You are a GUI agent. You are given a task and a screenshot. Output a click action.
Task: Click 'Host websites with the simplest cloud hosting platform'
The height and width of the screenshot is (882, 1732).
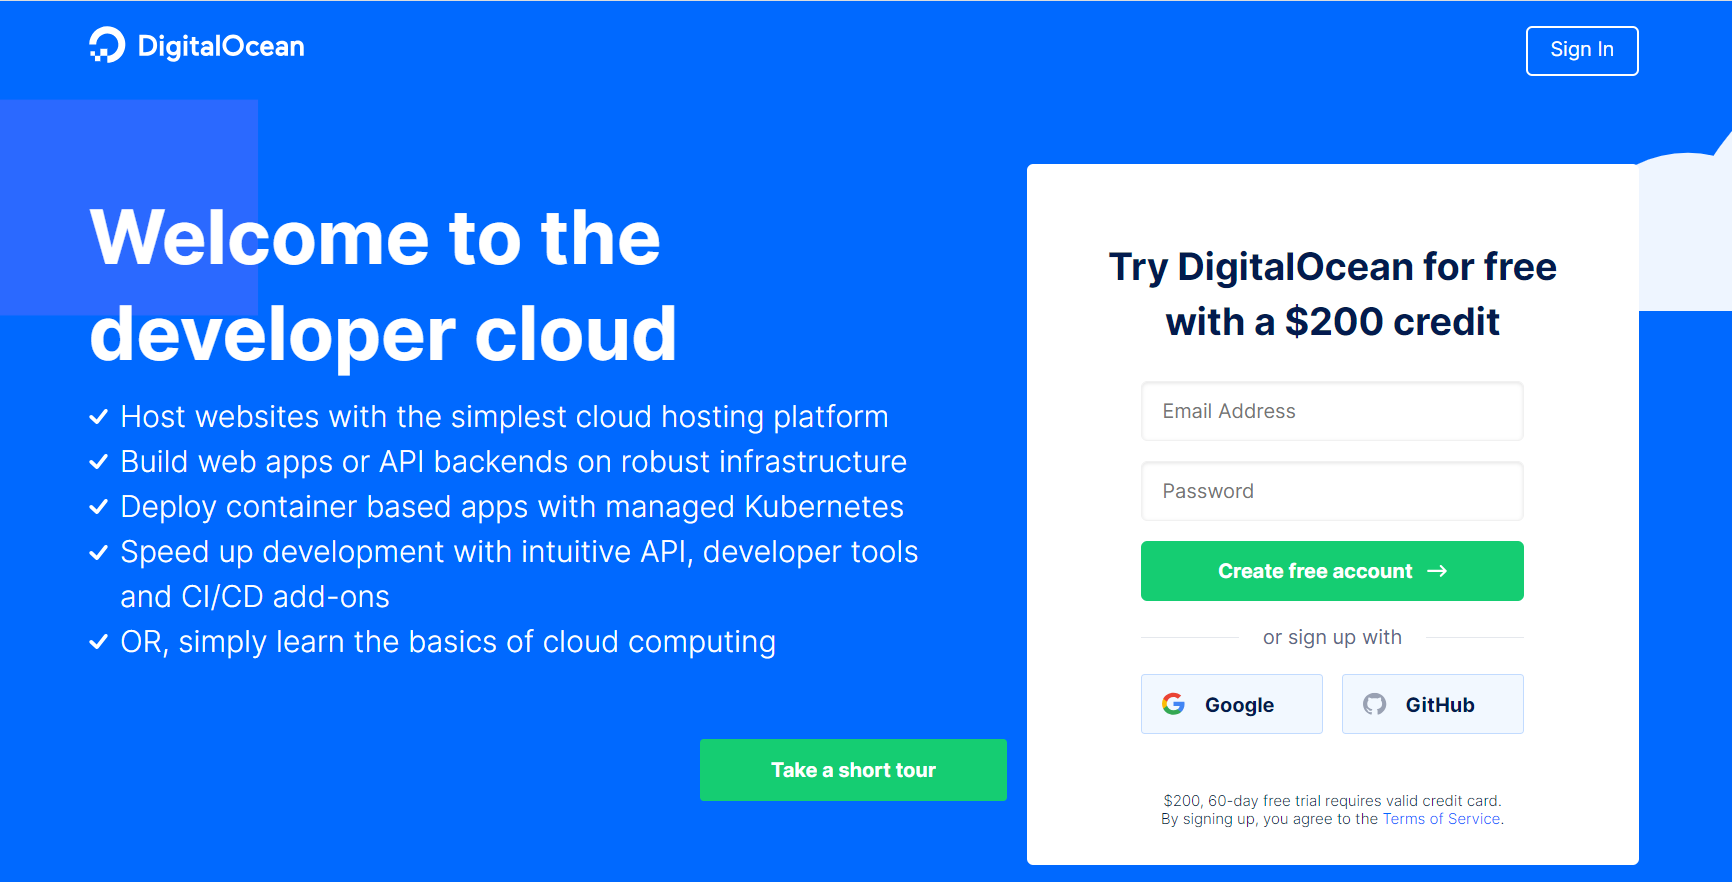click(x=504, y=416)
